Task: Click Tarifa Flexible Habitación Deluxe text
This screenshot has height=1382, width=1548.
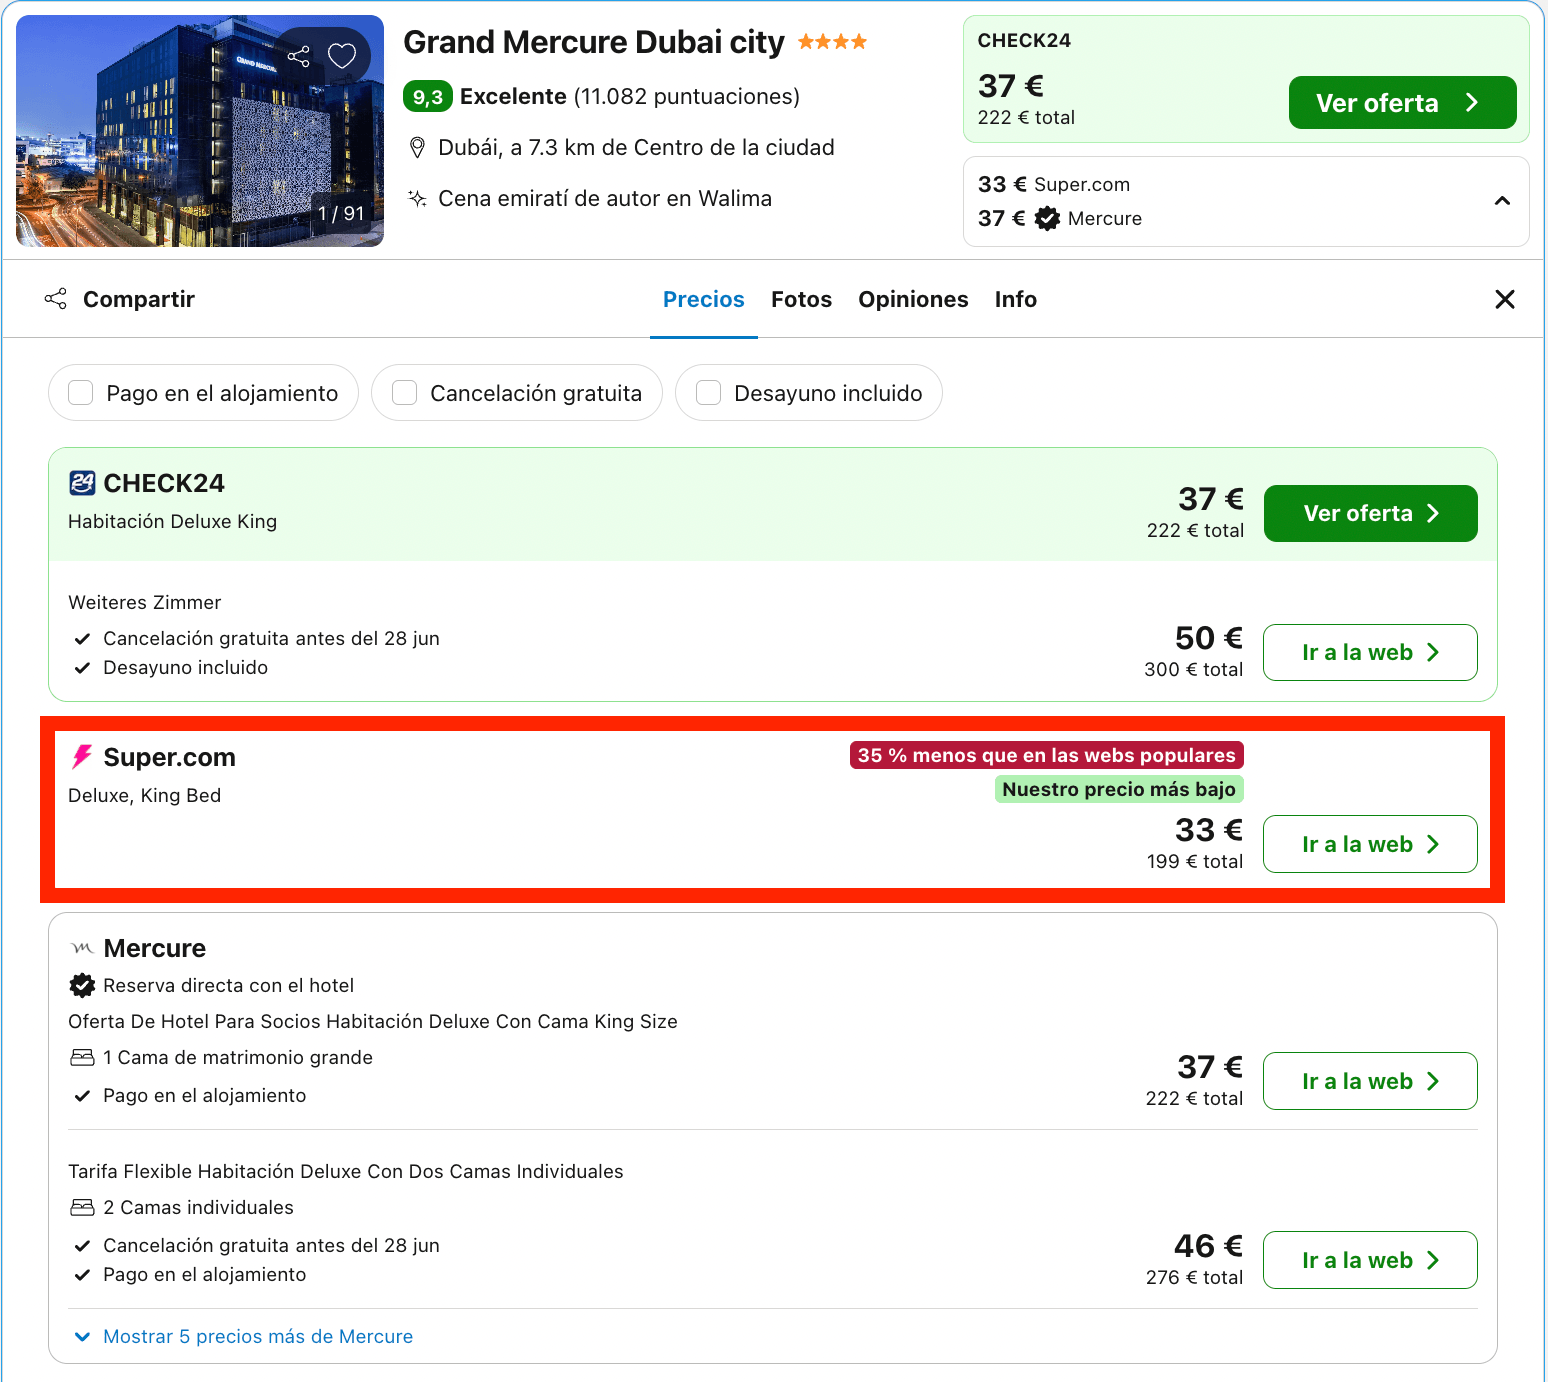Action: [x=346, y=1171]
